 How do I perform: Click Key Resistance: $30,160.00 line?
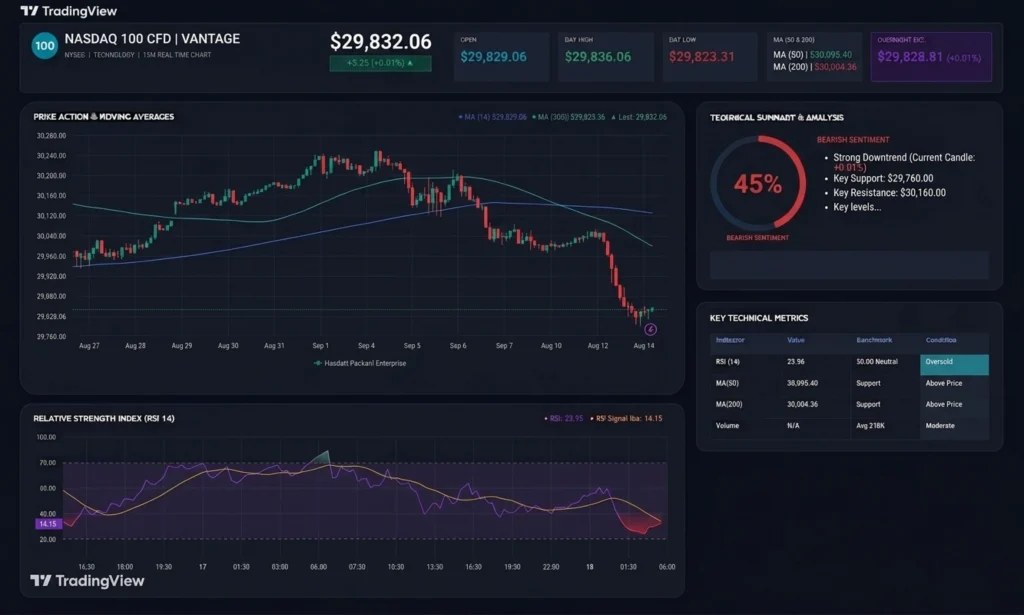tap(889, 193)
